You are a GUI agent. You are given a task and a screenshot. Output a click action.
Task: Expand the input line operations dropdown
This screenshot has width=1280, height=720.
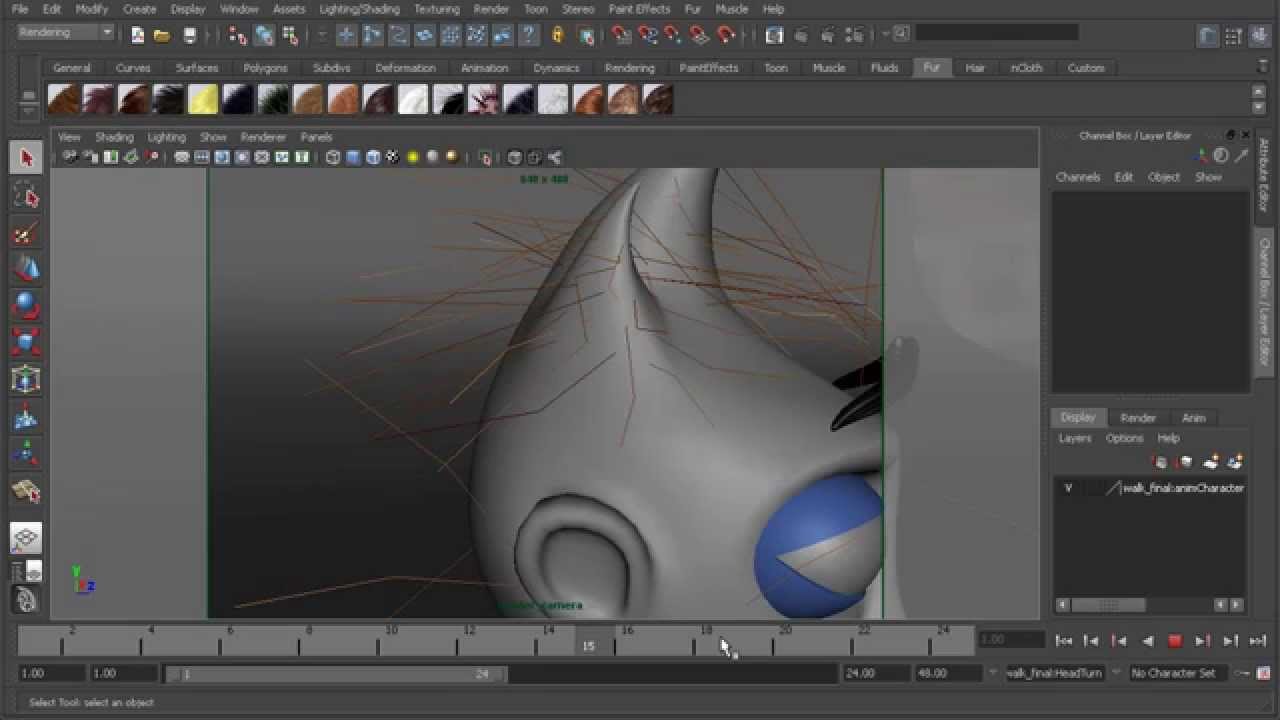coord(886,34)
